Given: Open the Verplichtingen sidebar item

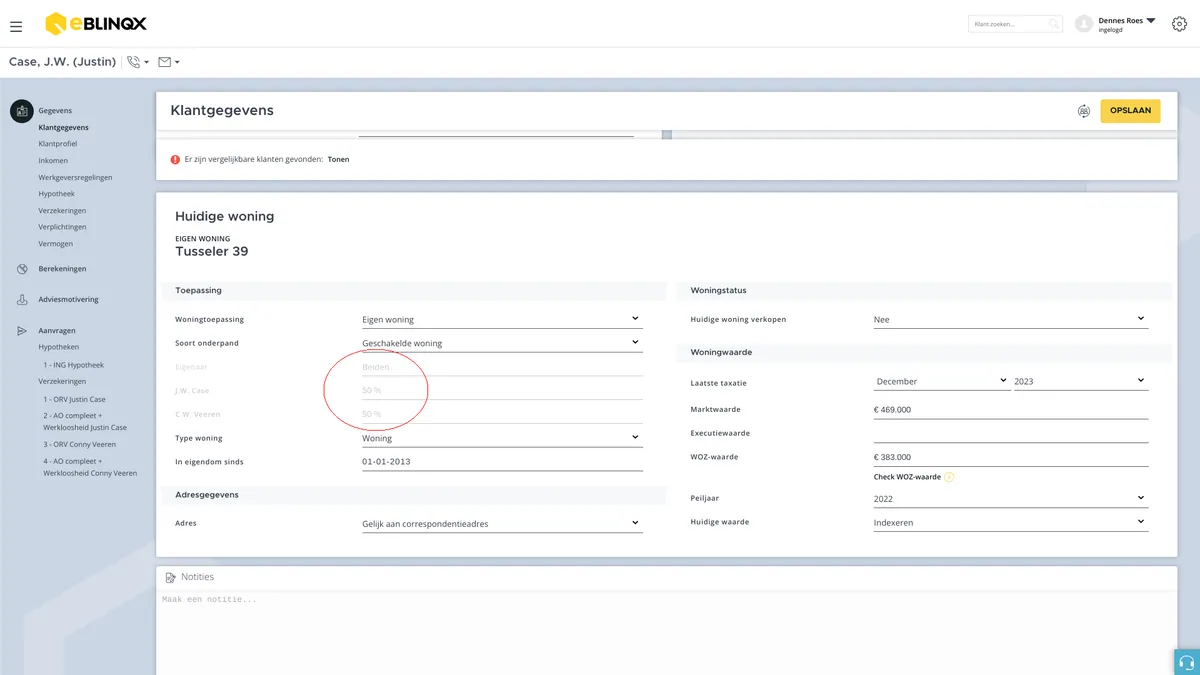Looking at the screenshot, I should pos(62,227).
